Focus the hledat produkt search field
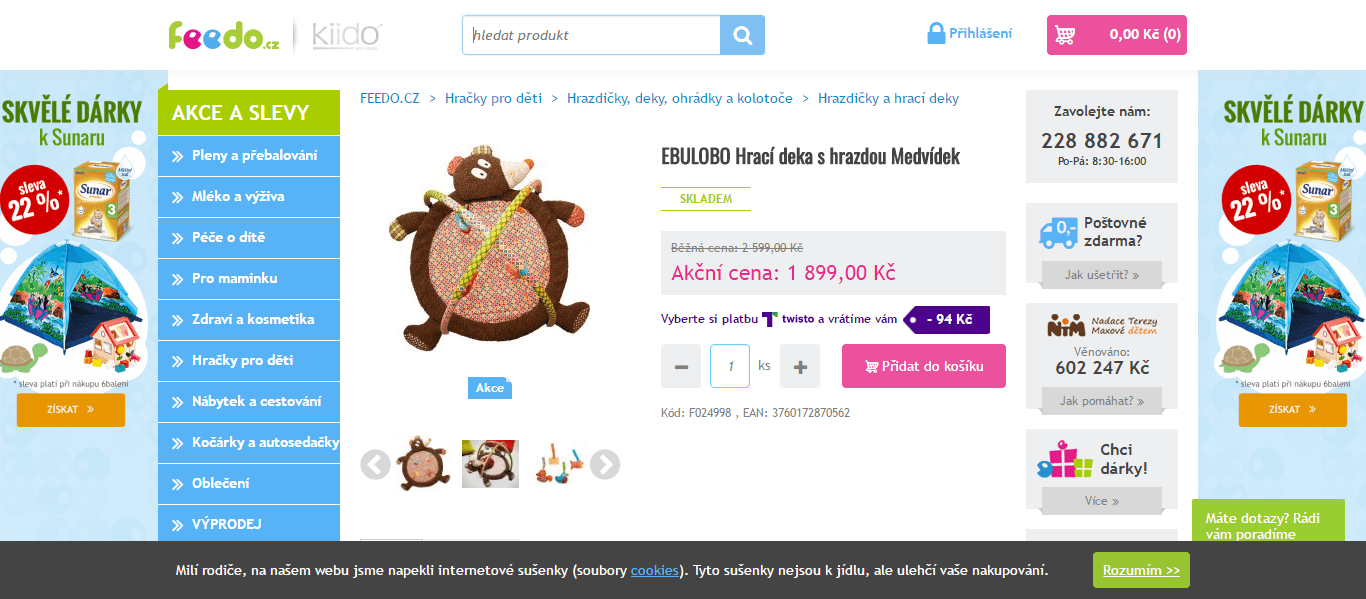Image resolution: width=1366 pixels, height=599 pixels. point(591,35)
